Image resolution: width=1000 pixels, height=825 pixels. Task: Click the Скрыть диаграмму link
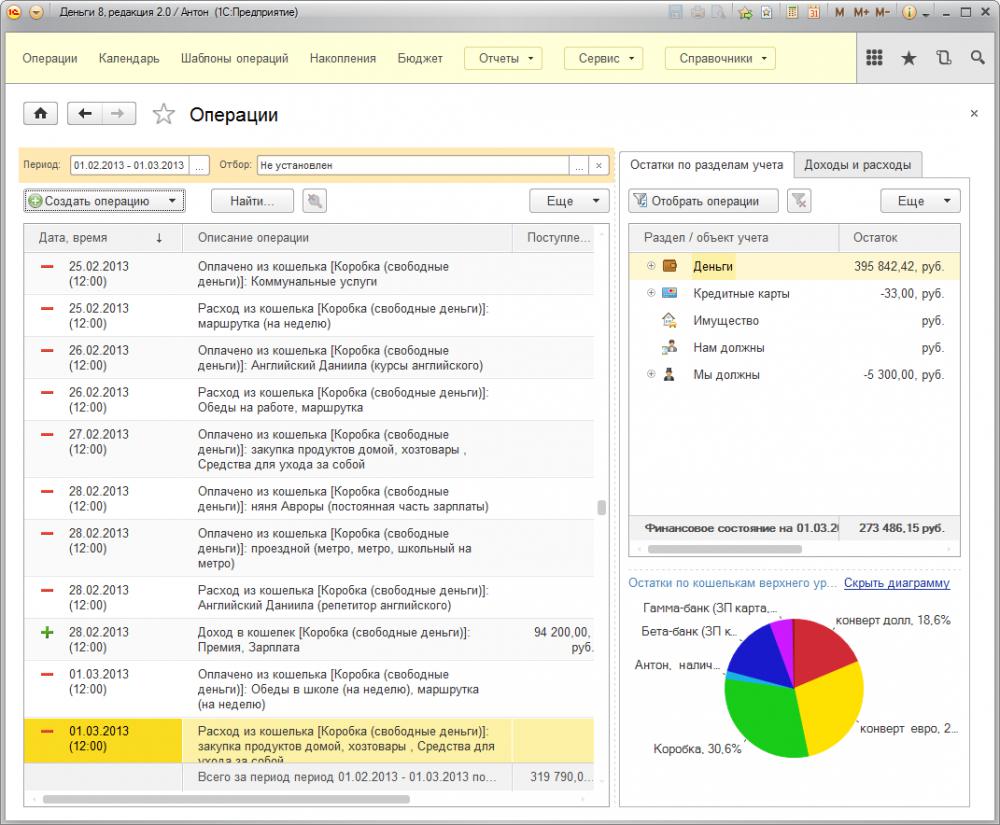[897, 583]
